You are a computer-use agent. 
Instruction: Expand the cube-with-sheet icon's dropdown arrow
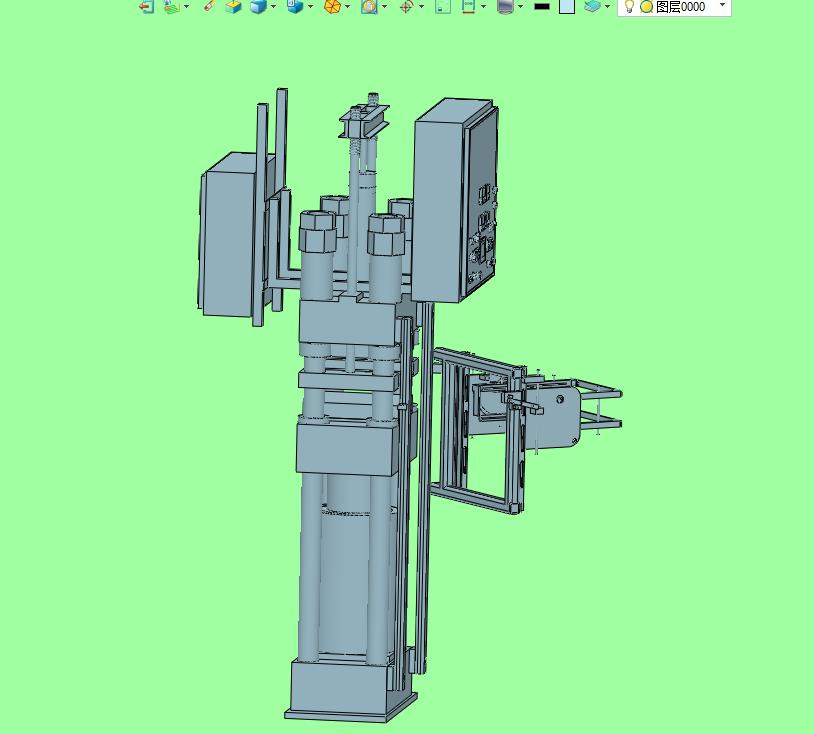pyautogui.click(x=310, y=7)
